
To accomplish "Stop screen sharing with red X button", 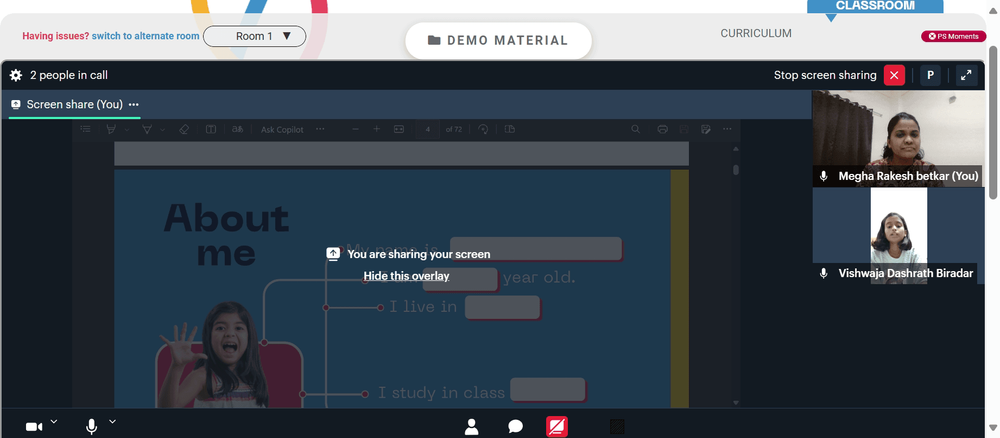I will (894, 75).
